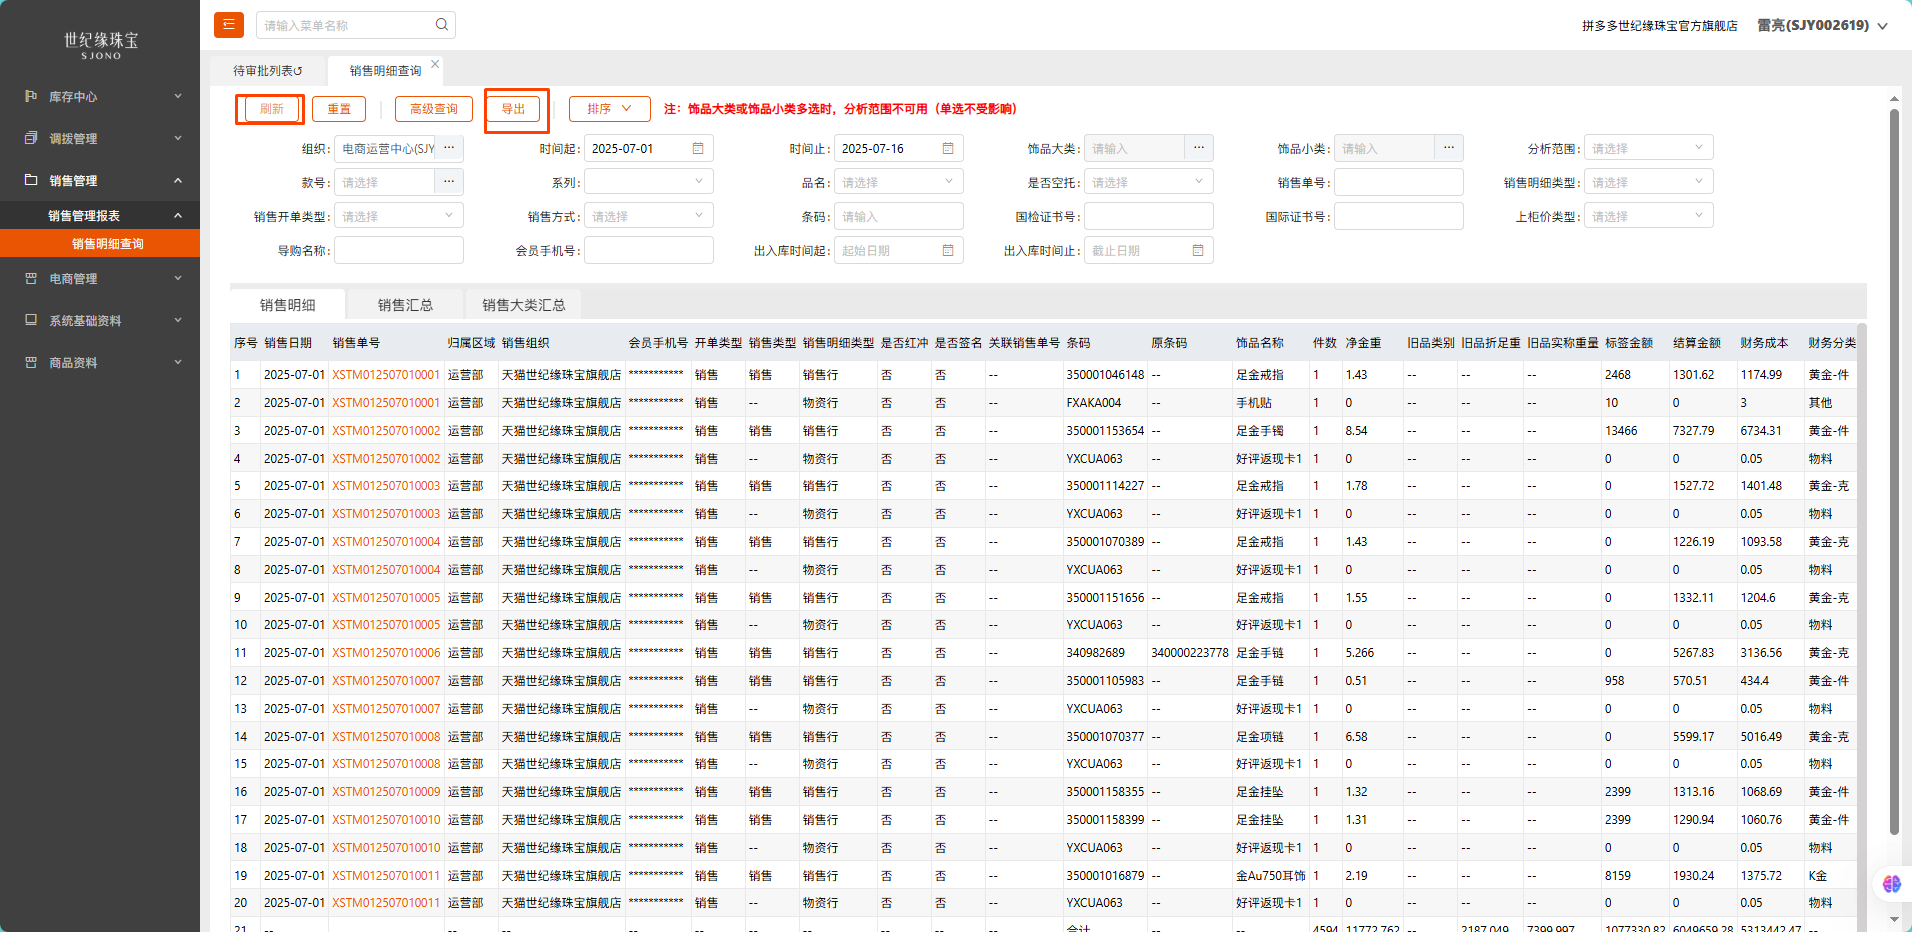Image resolution: width=1912 pixels, height=932 pixels.
Task: Close the 销售明细查询 tab
Action: [x=435, y=64]
